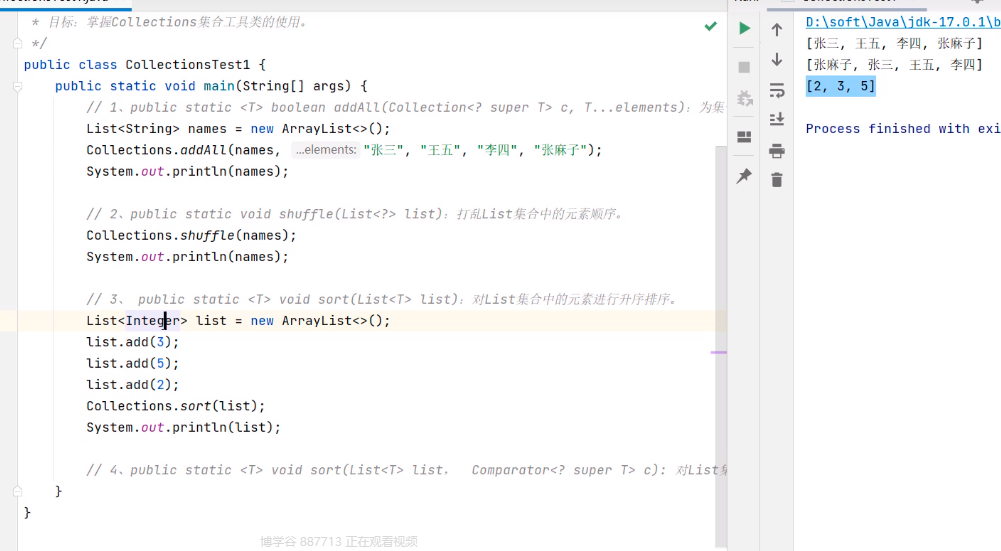This screenshot has height=551, width=1001.
Task: Print the console output with printer icon
Action: 777,151
